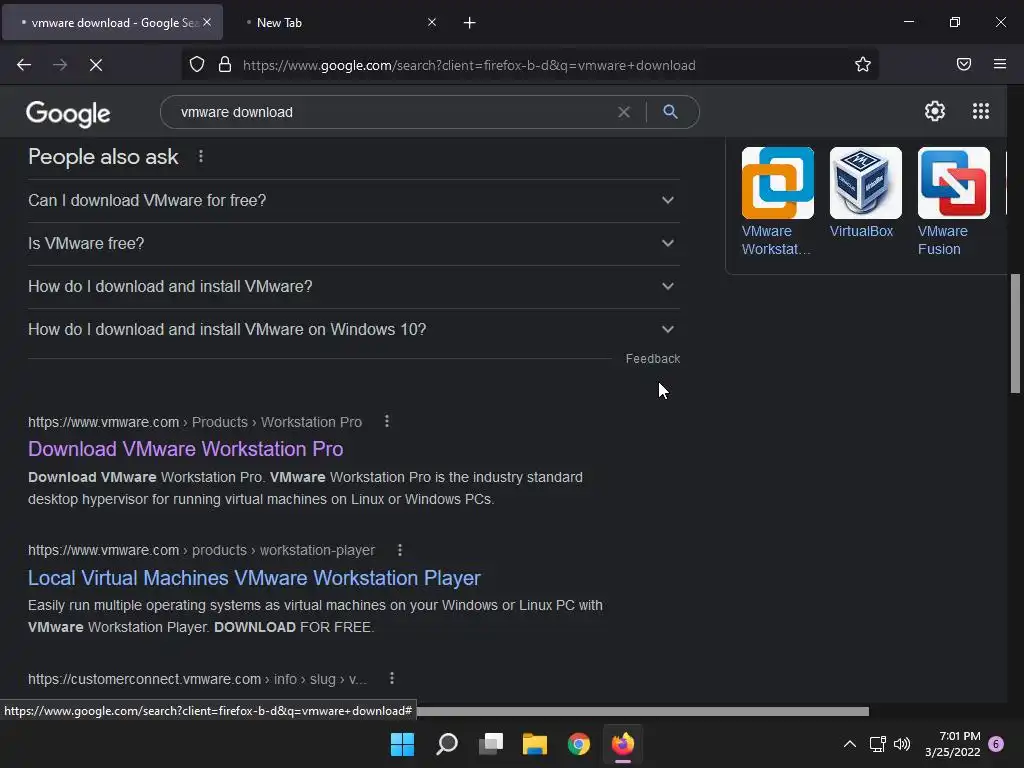Open the tracking protection shield icon
Screen dimensions: 1024x768
coord(197,65)
